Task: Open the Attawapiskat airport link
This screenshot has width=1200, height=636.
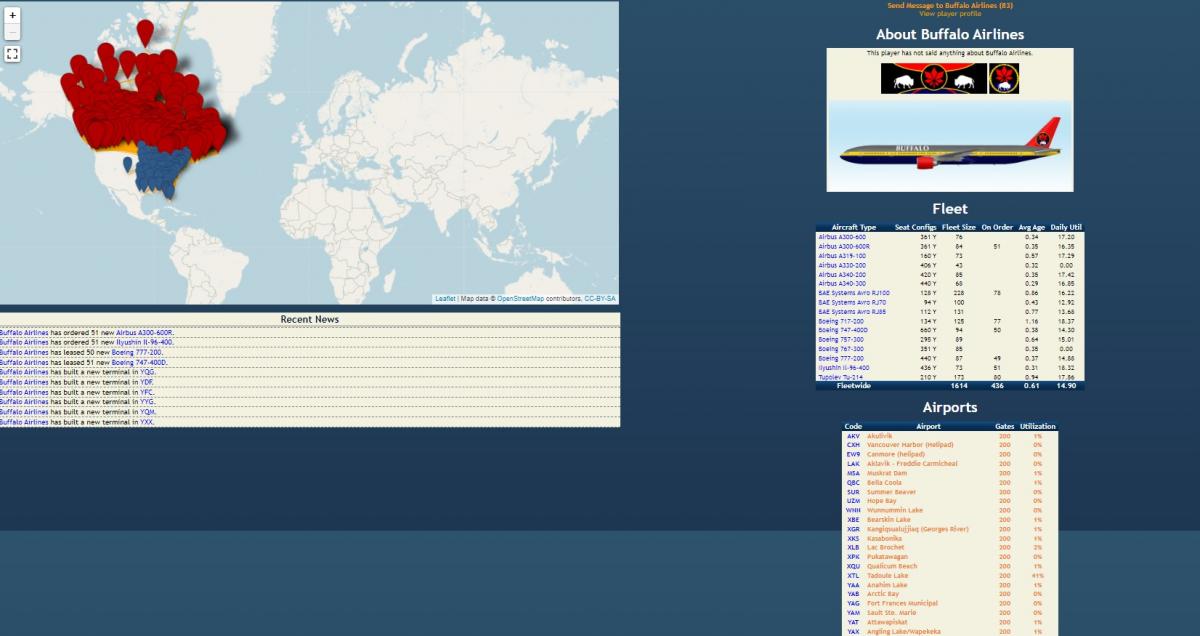Action: (x=889, y=622)
